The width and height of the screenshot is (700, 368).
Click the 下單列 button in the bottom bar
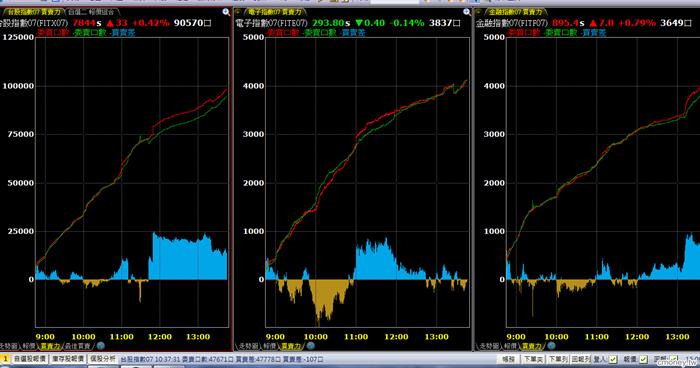[x=558, y=359]
